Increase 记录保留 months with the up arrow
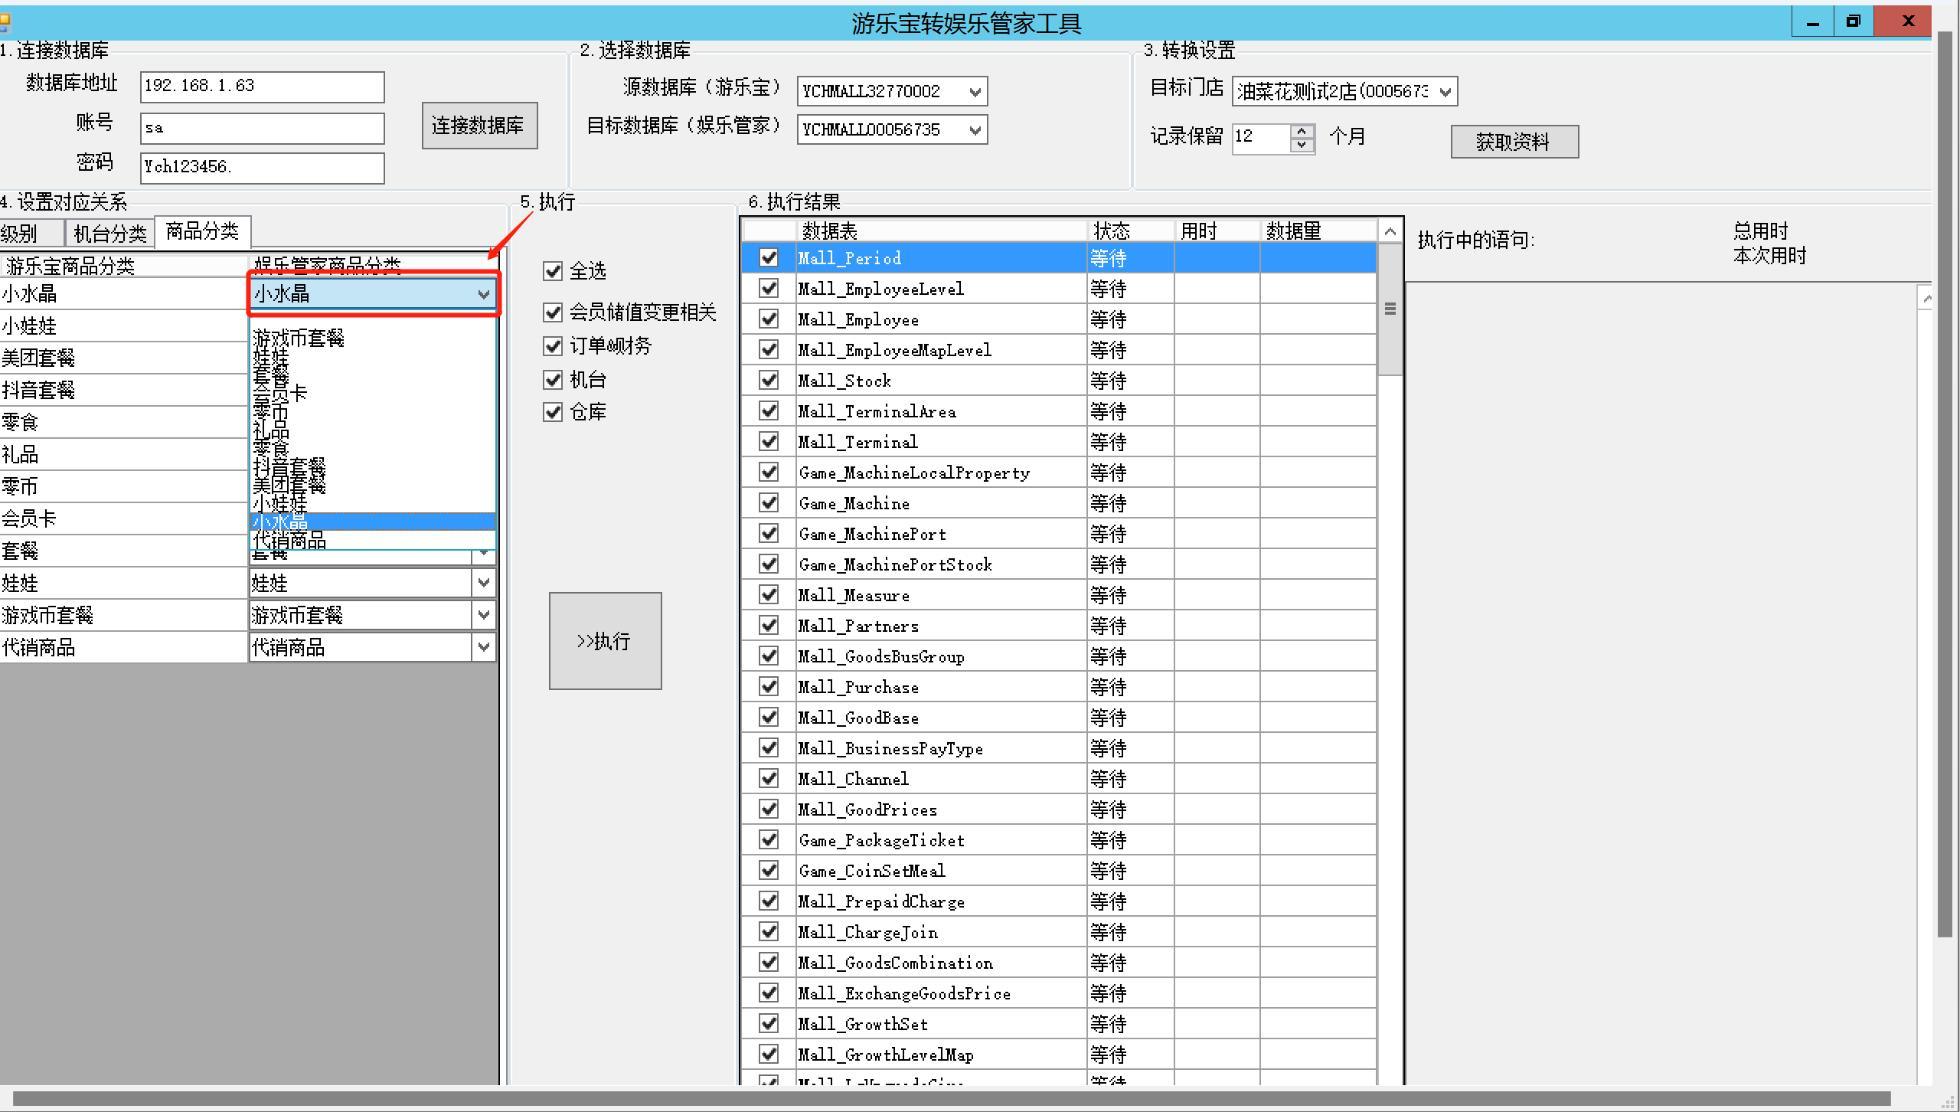 1302,131
